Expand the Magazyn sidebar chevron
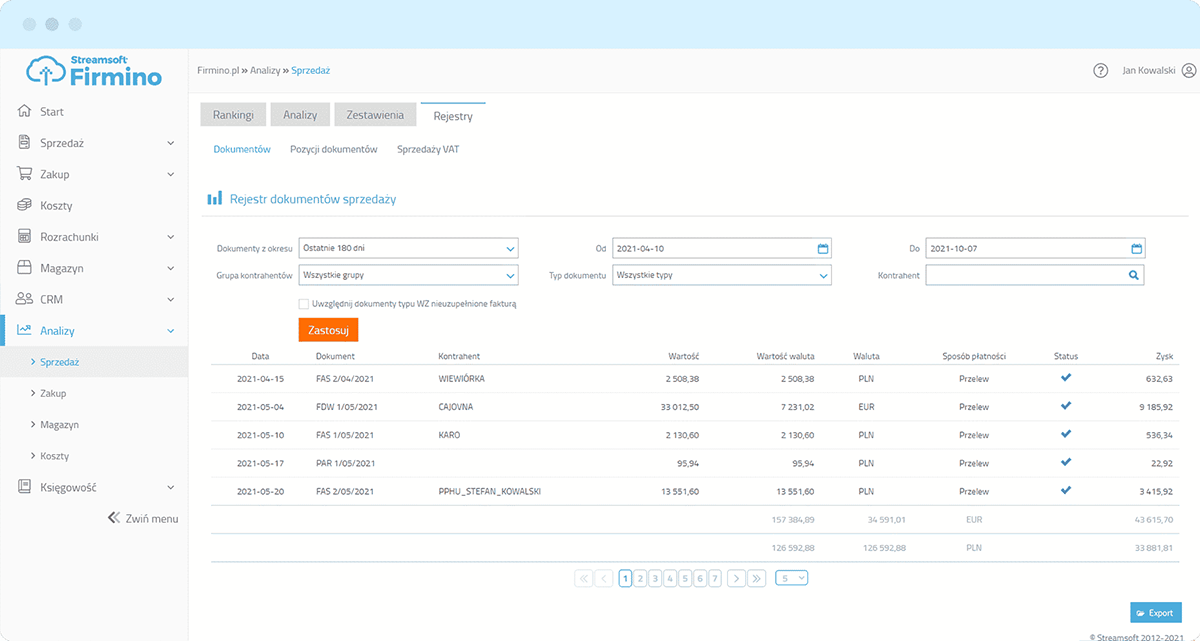Screen dimensions: 1200x641 tap(171, 268)
